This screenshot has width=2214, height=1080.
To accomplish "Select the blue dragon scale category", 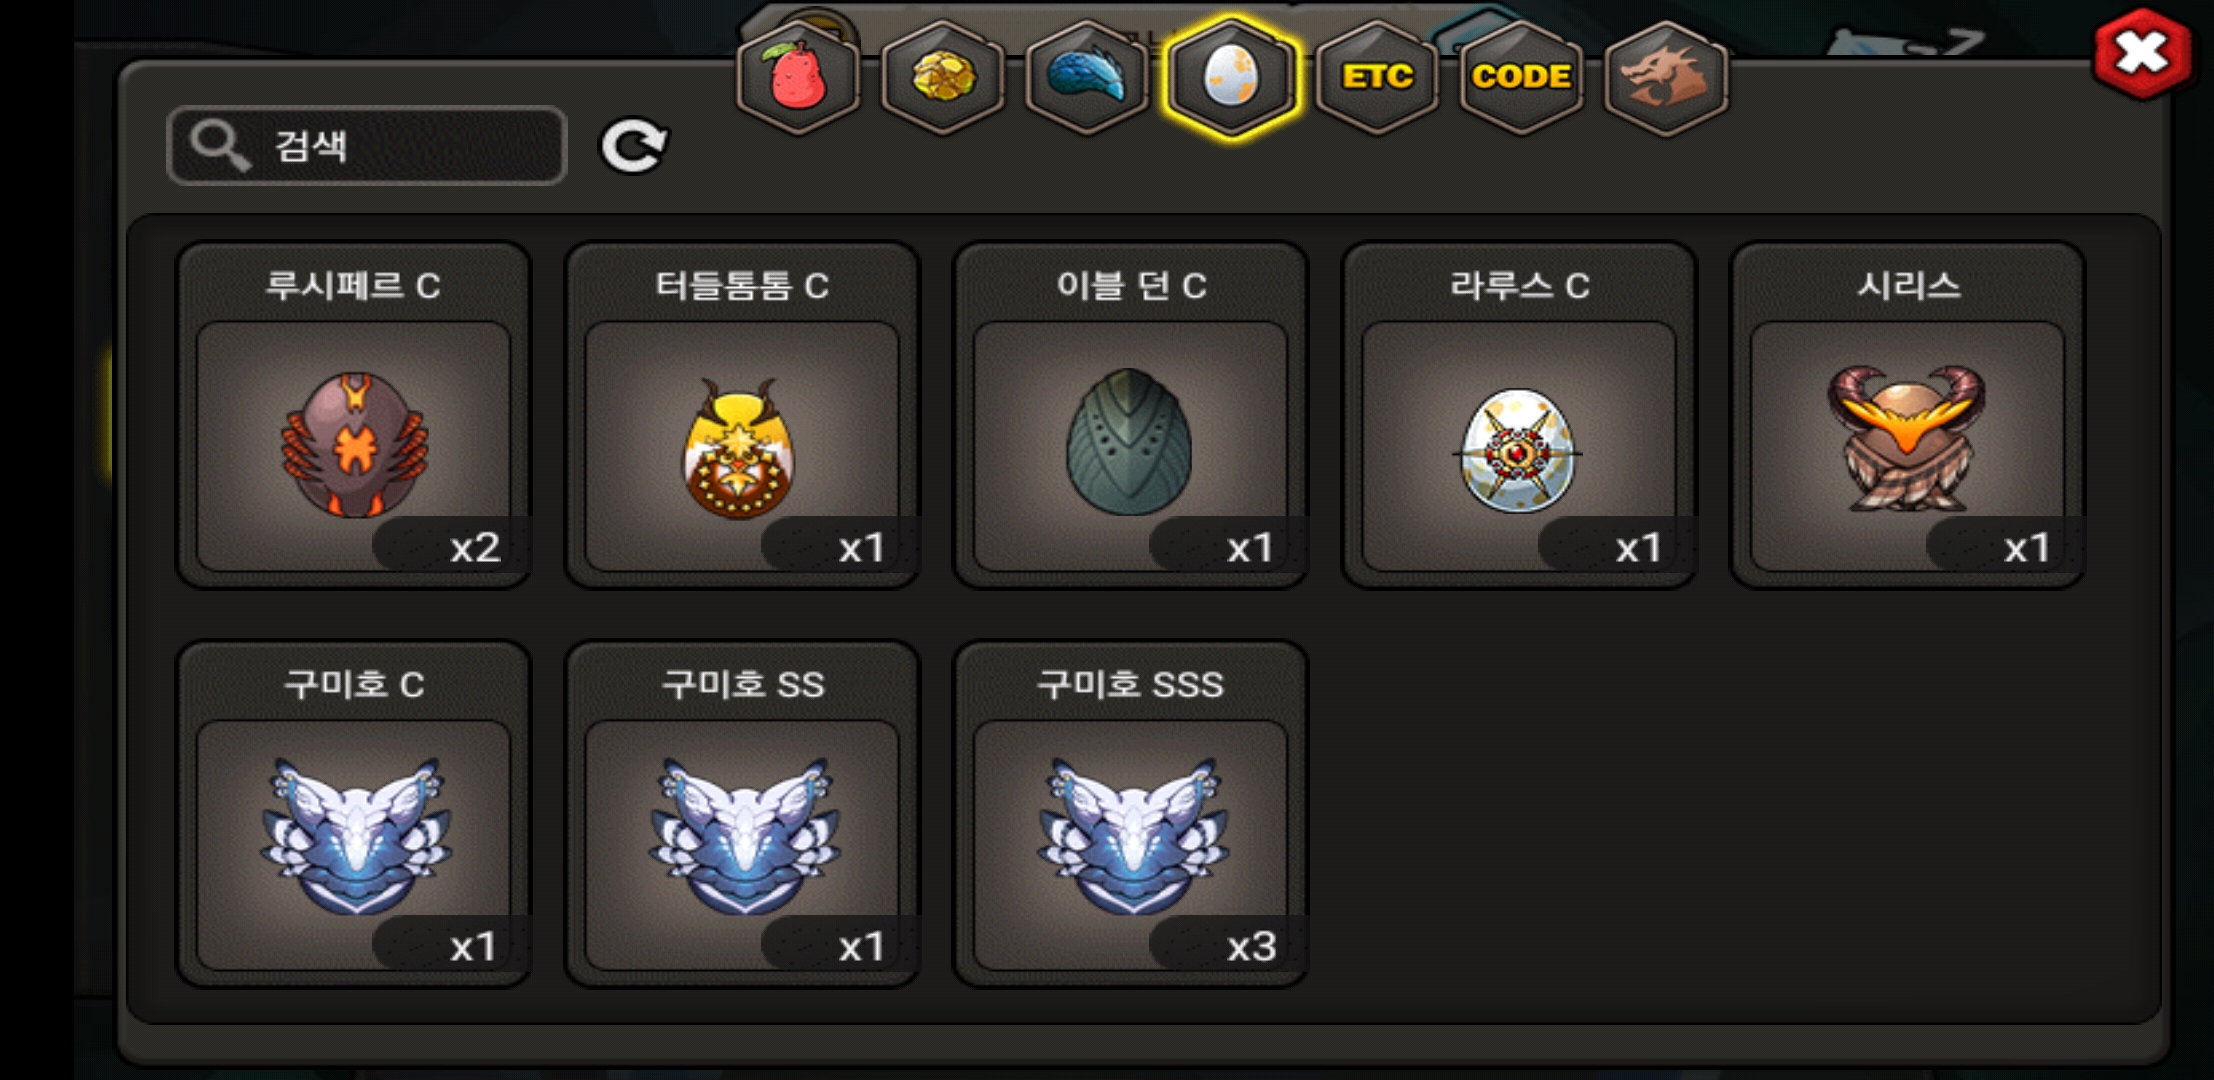I will coord(1087,77).
